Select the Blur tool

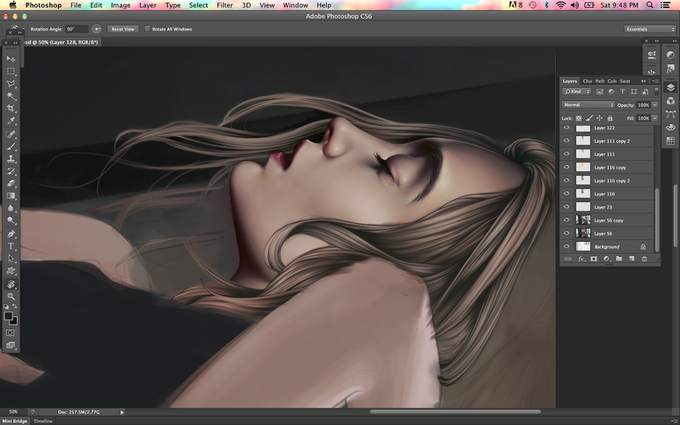coord(11,208)
